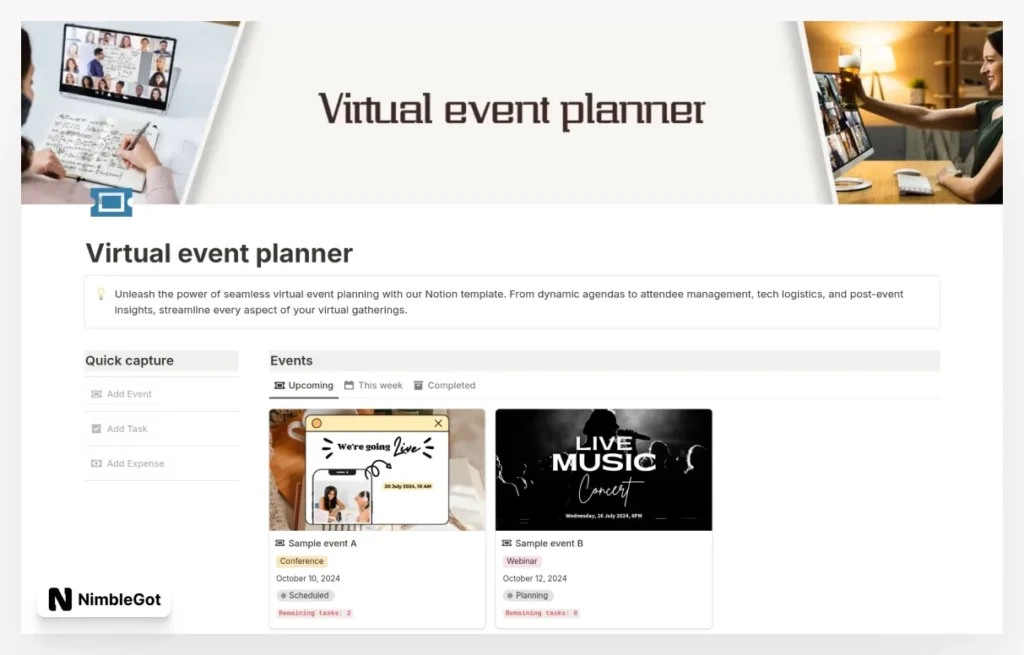Click the icon beside Sample event B title
Viewport: 1024px width, 655px height.
point(507,543)
